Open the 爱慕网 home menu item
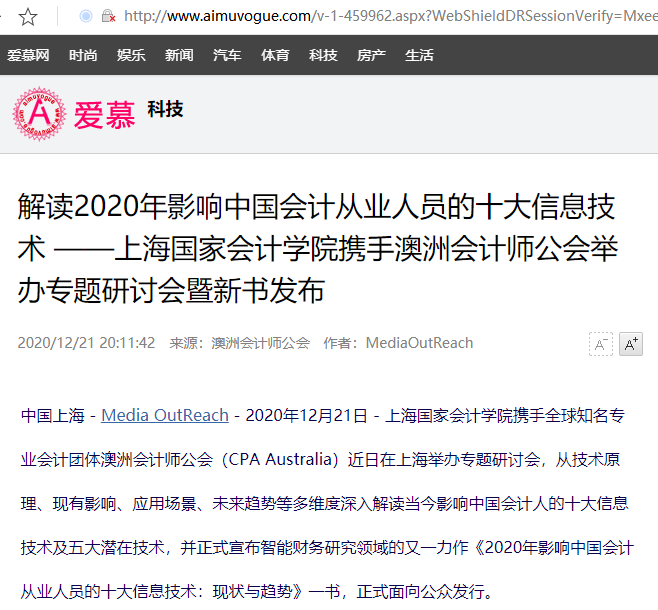This screenshot has height=610, width=658. [28, 55]
